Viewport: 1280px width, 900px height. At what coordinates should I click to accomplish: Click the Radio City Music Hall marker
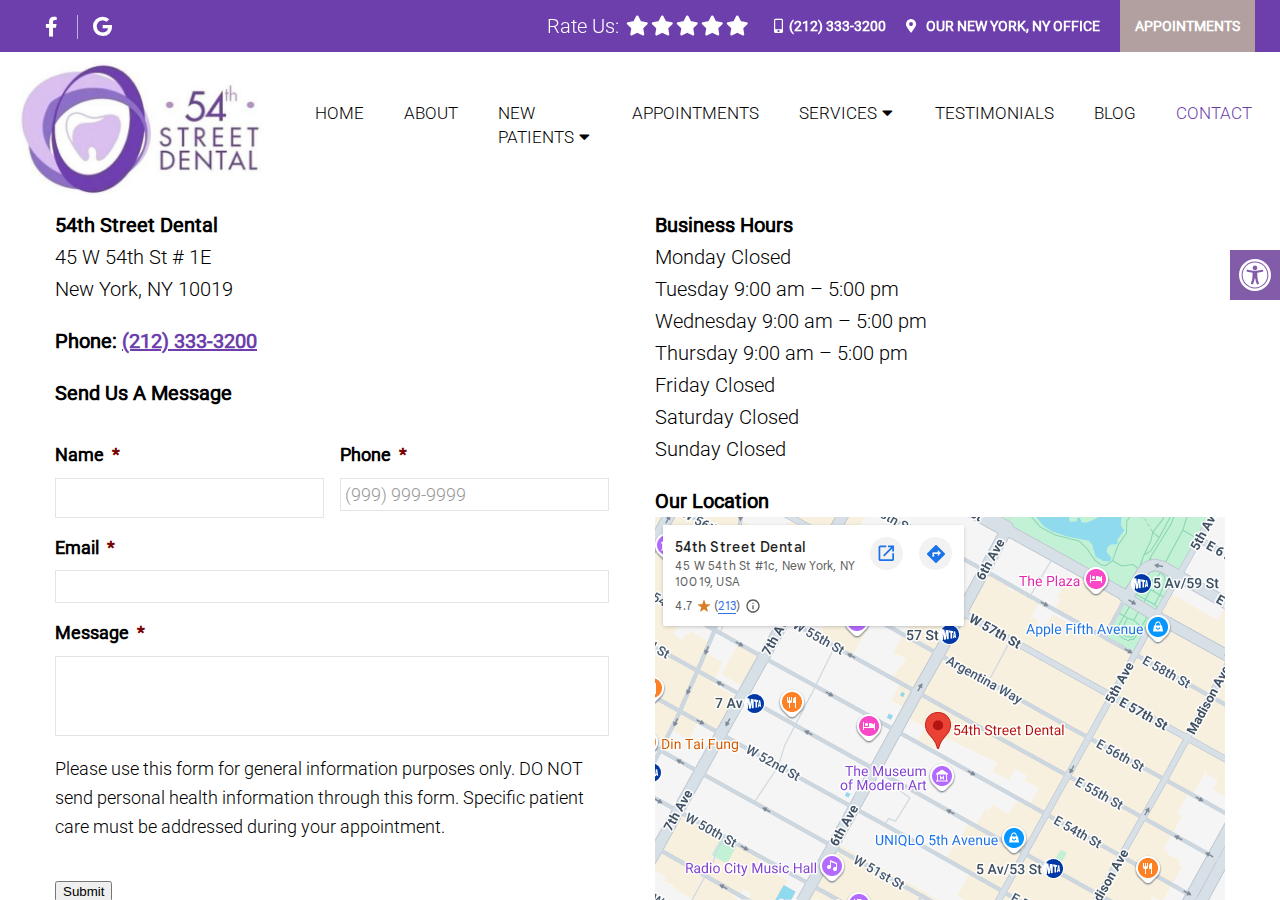[x=832, y=867]
